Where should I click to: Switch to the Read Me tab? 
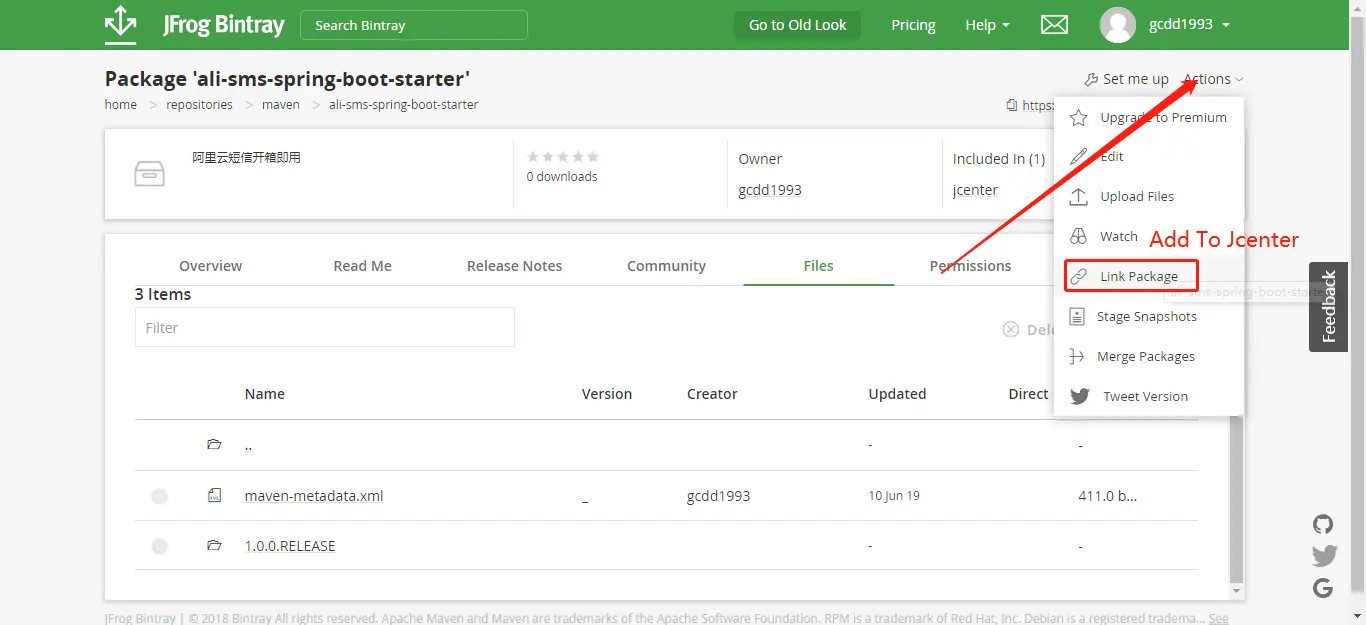(x=362, y=266)
